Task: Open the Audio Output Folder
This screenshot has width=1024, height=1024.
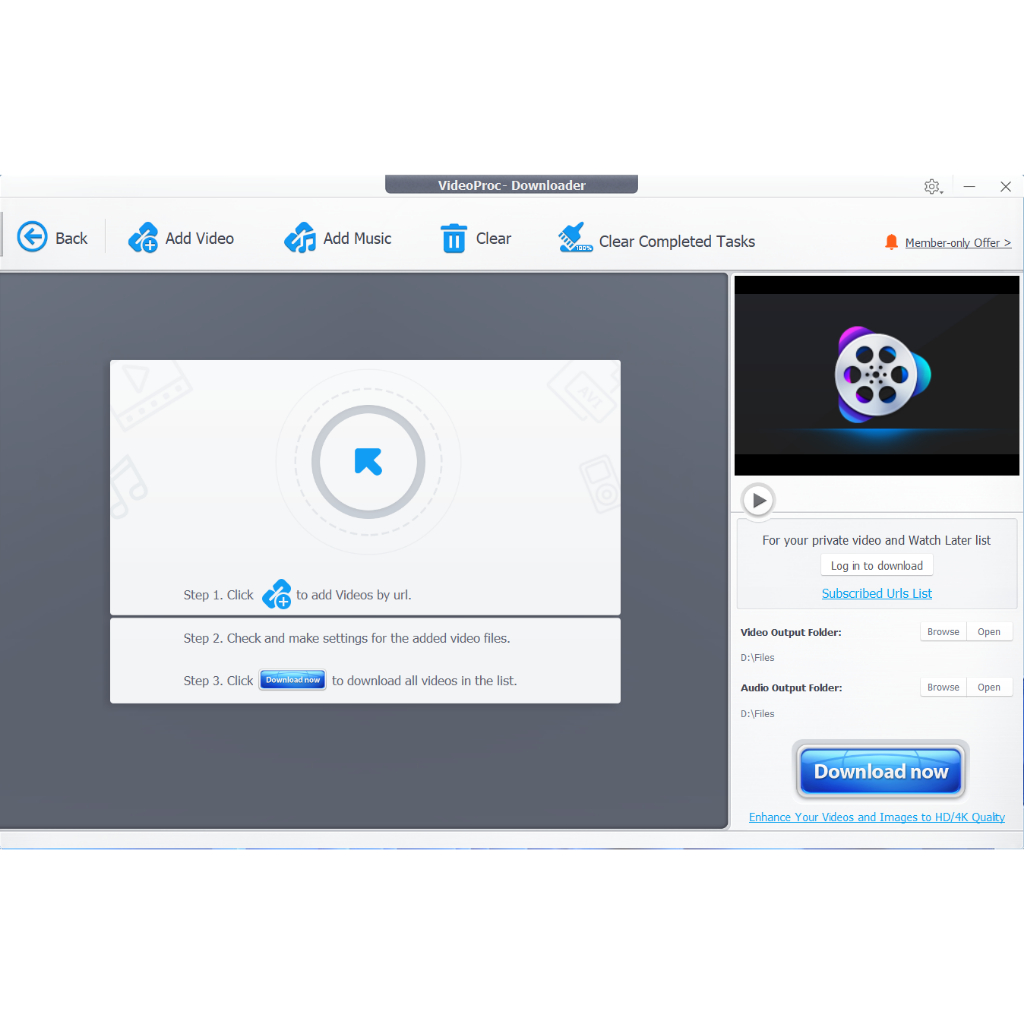Action: pyautogui.click(x=989, y=687)
